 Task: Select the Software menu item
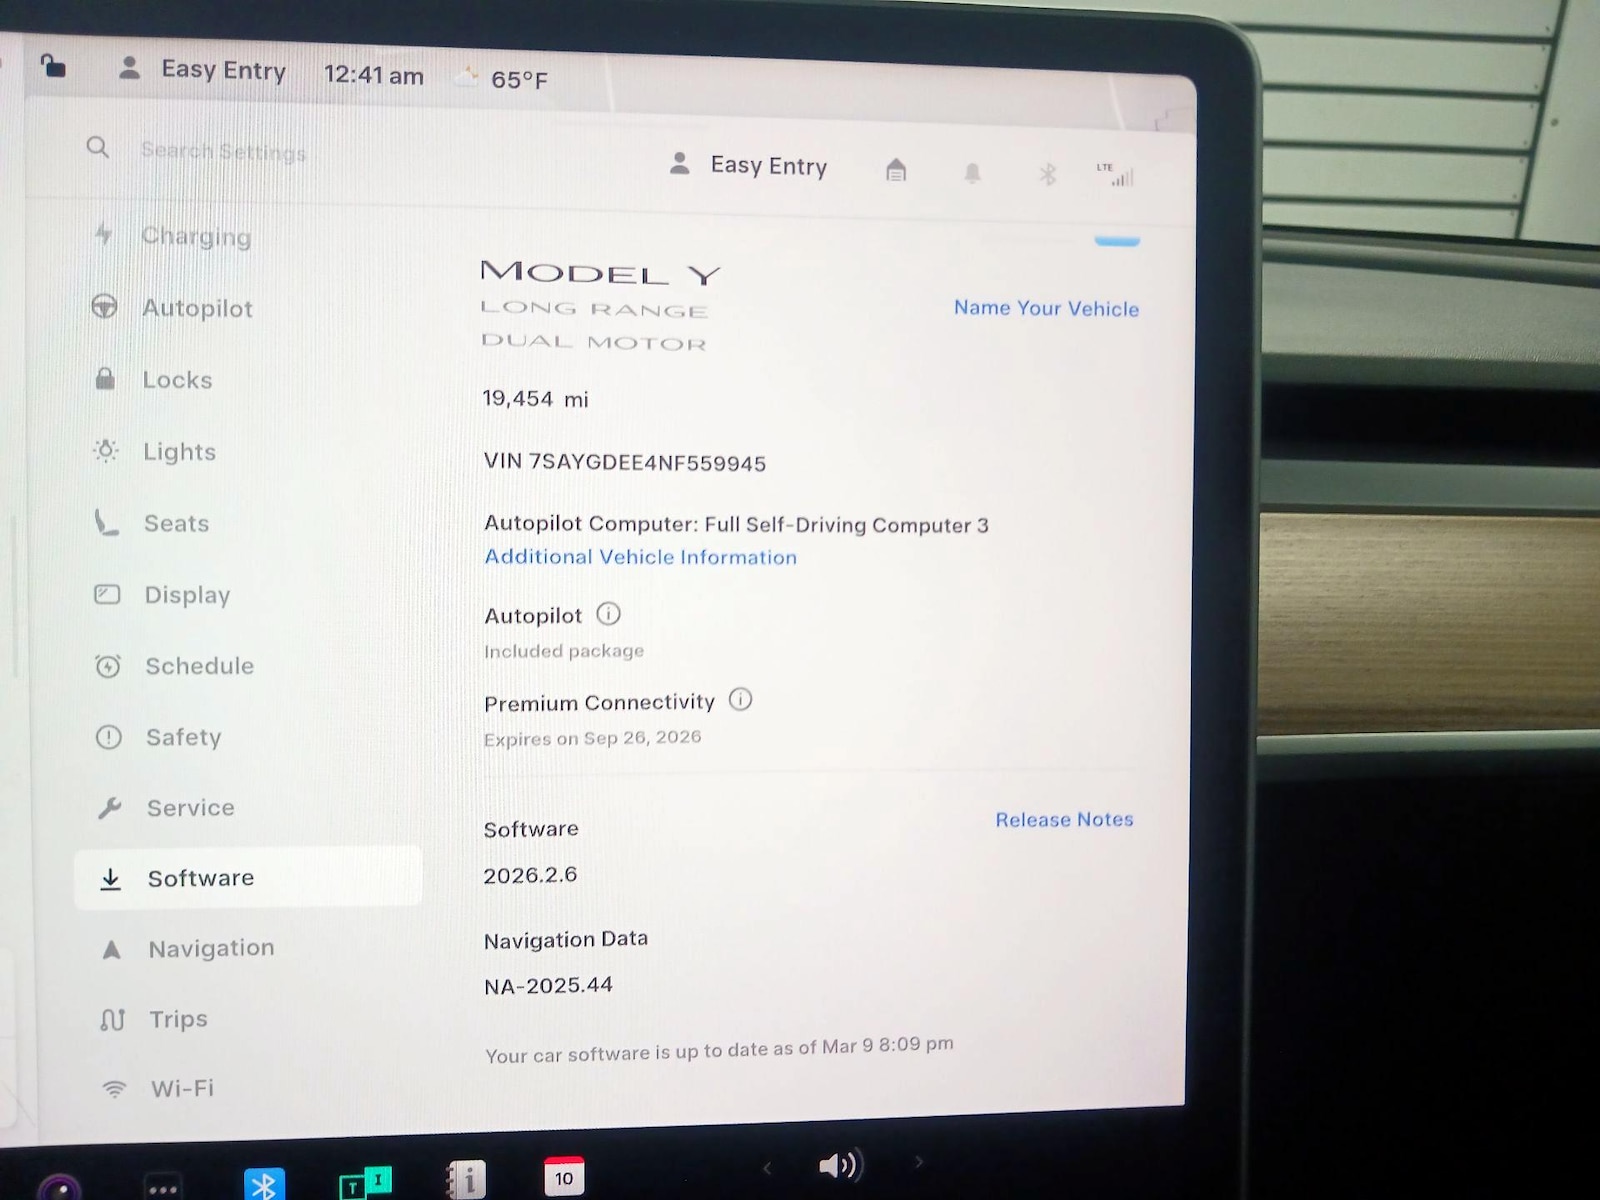(248, 878)
